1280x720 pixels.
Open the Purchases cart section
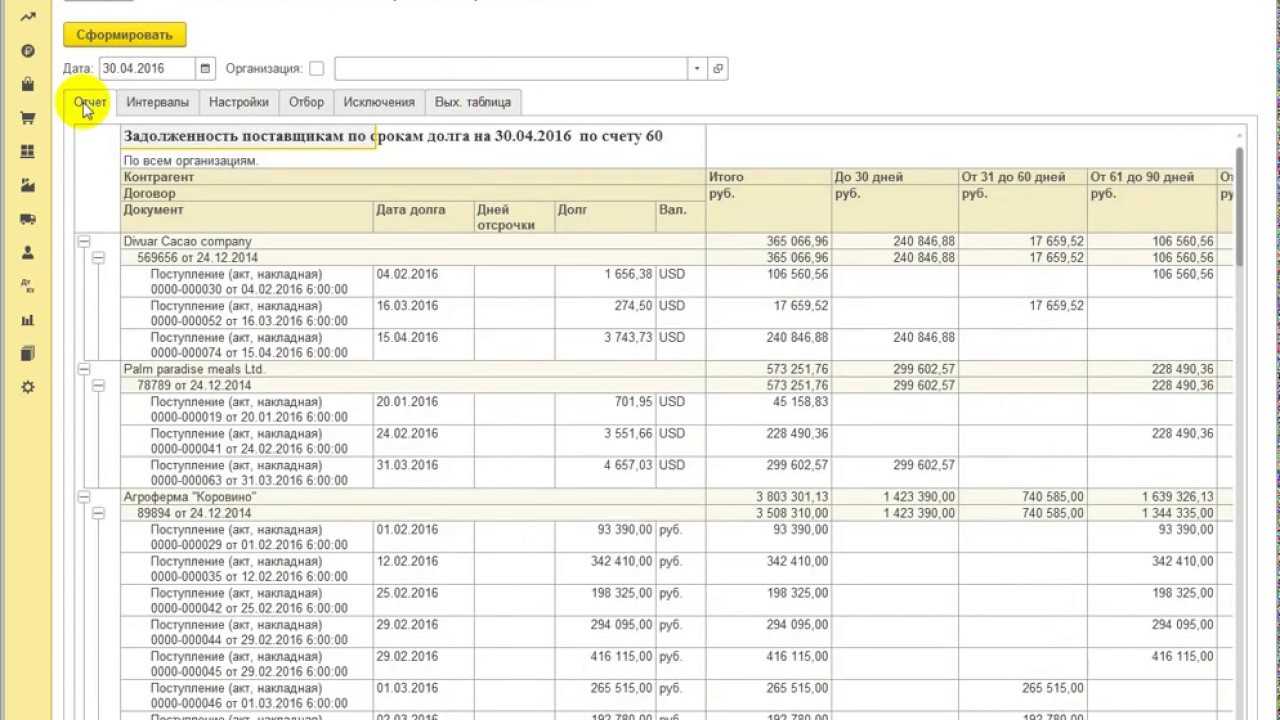coord(28,118)
